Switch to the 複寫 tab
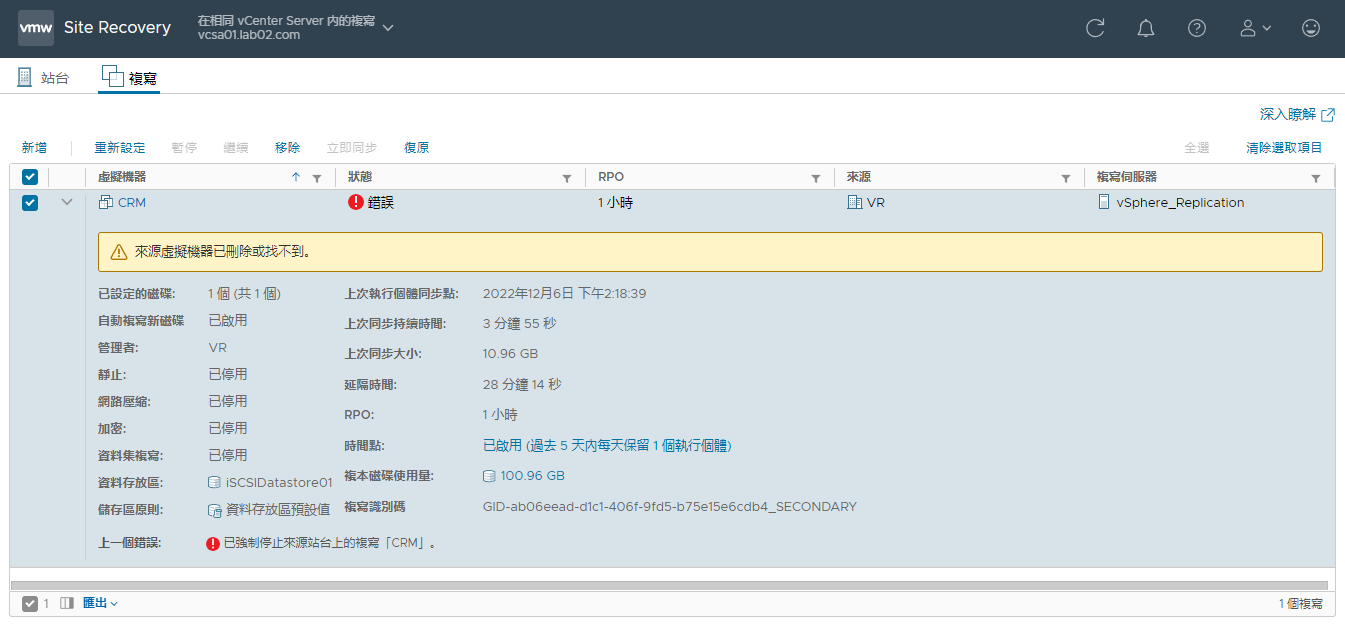This screenshot has height=627, width=1345. coord(129,77)
